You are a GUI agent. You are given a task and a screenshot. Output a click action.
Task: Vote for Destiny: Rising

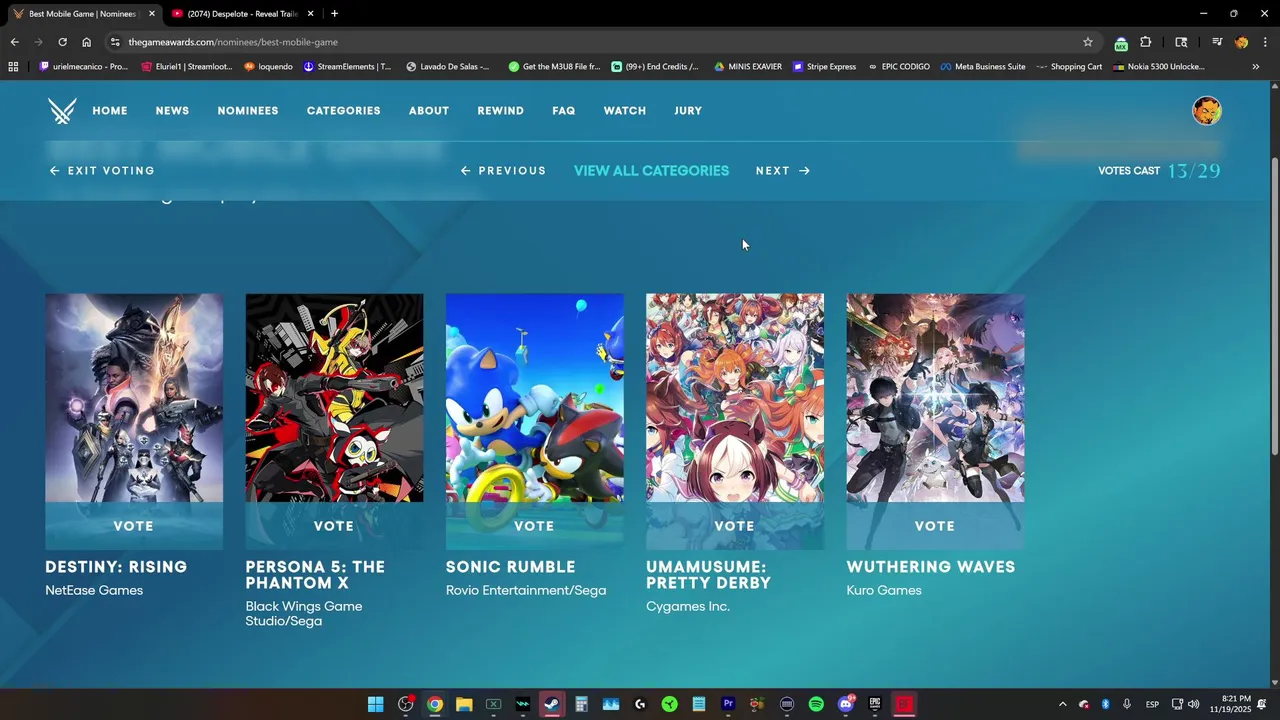pos(134,526)
